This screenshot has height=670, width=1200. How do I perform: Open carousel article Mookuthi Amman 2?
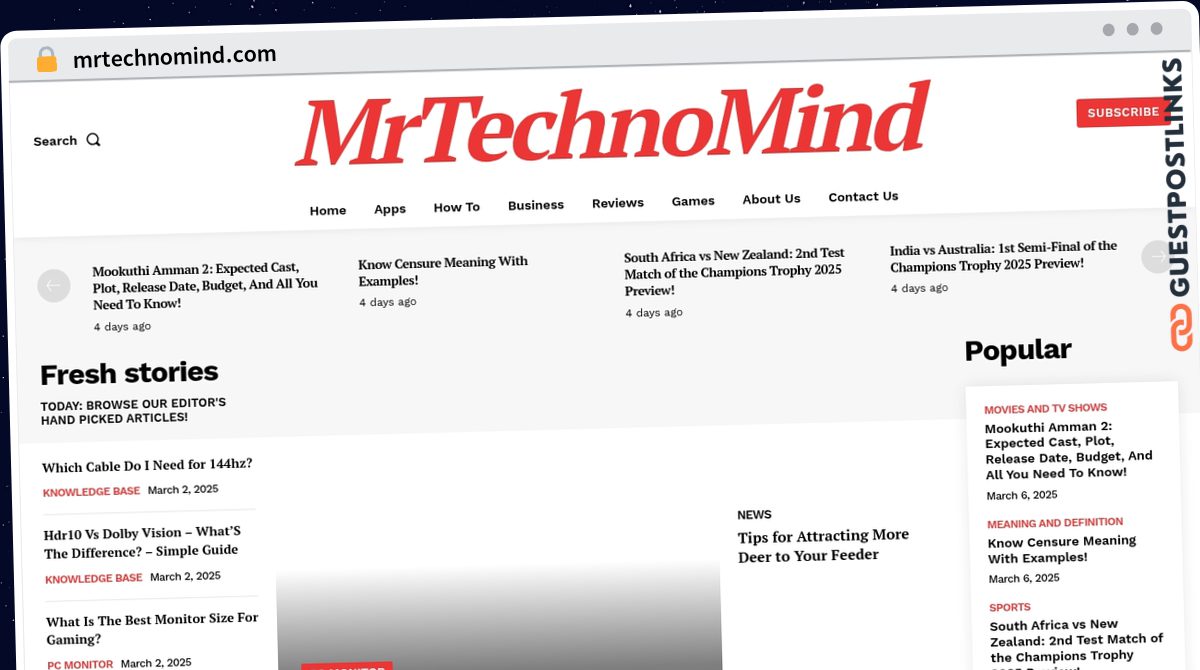tap(206, 286)
